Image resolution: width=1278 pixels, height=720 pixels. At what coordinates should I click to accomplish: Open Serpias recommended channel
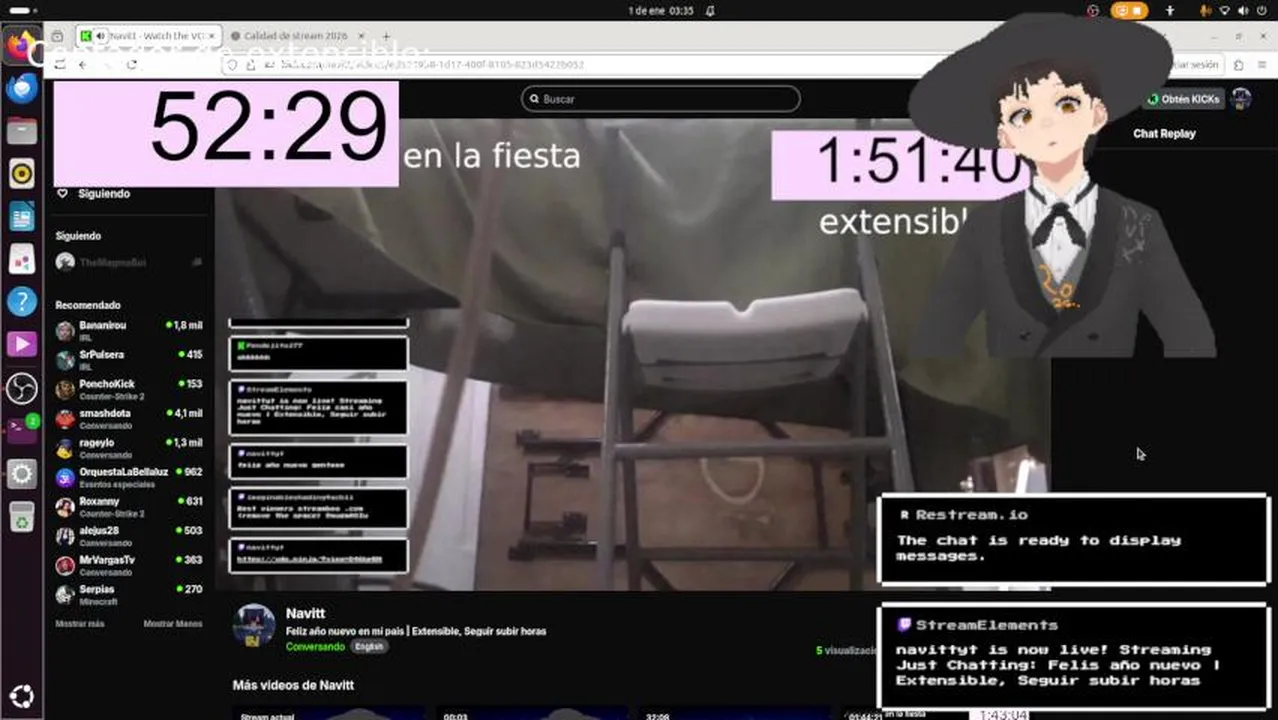coord(130,594)
